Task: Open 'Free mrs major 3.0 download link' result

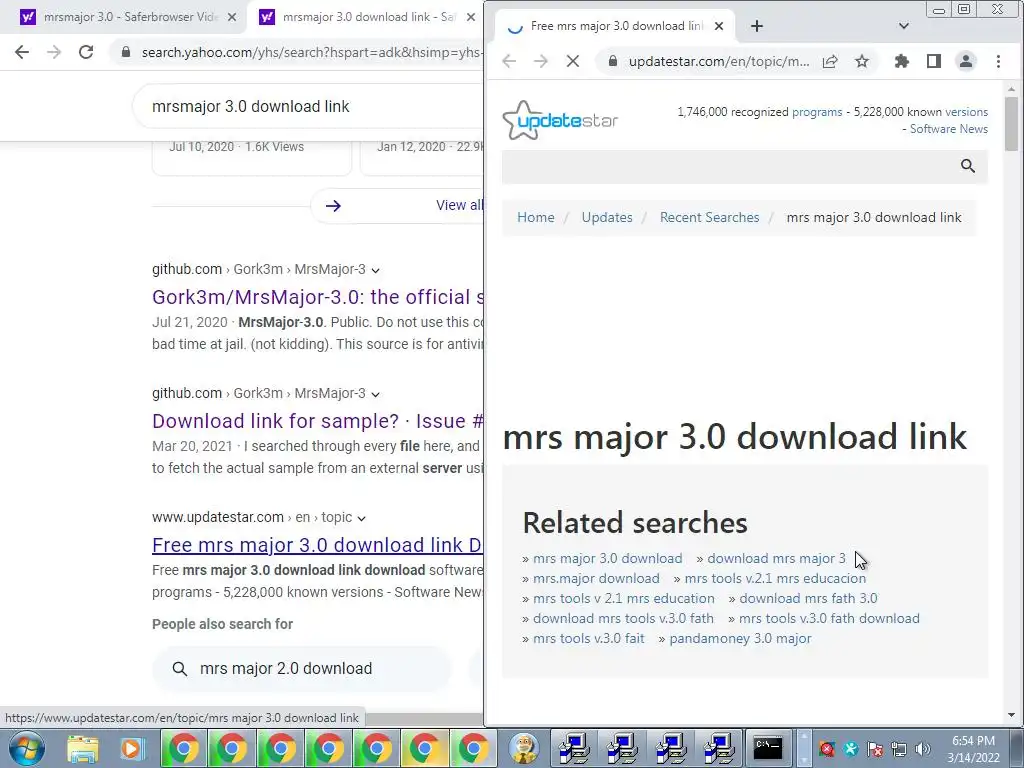Action: (317, 545)
